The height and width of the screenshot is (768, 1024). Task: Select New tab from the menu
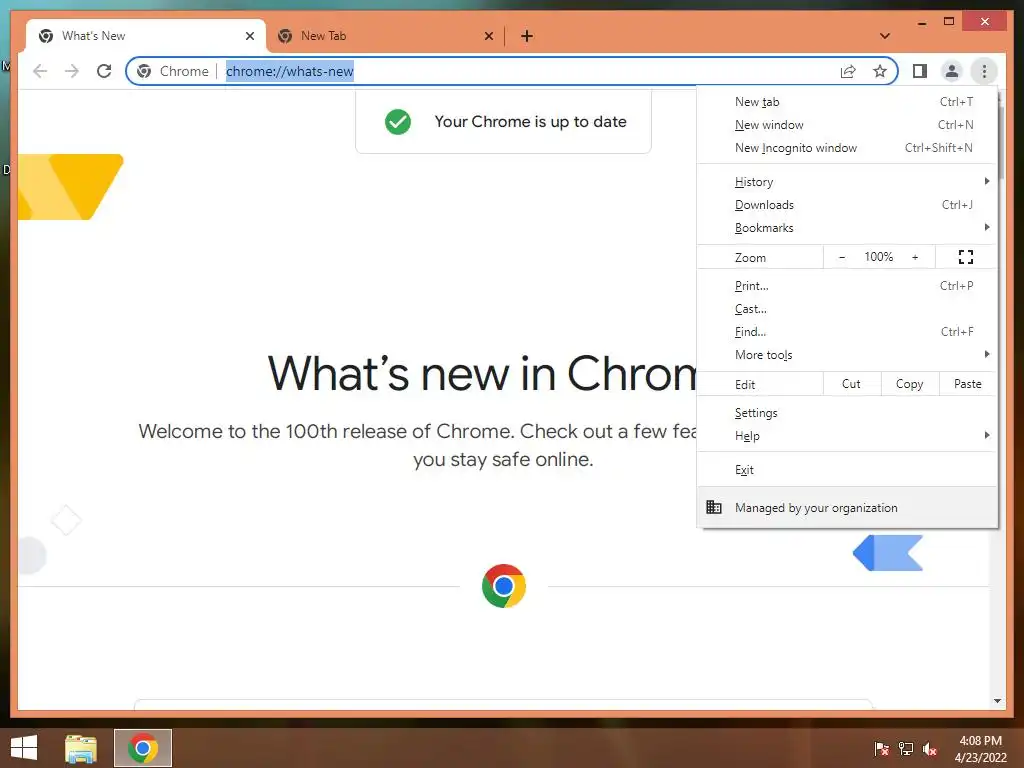pyautogui.click(x=848, y=102)
